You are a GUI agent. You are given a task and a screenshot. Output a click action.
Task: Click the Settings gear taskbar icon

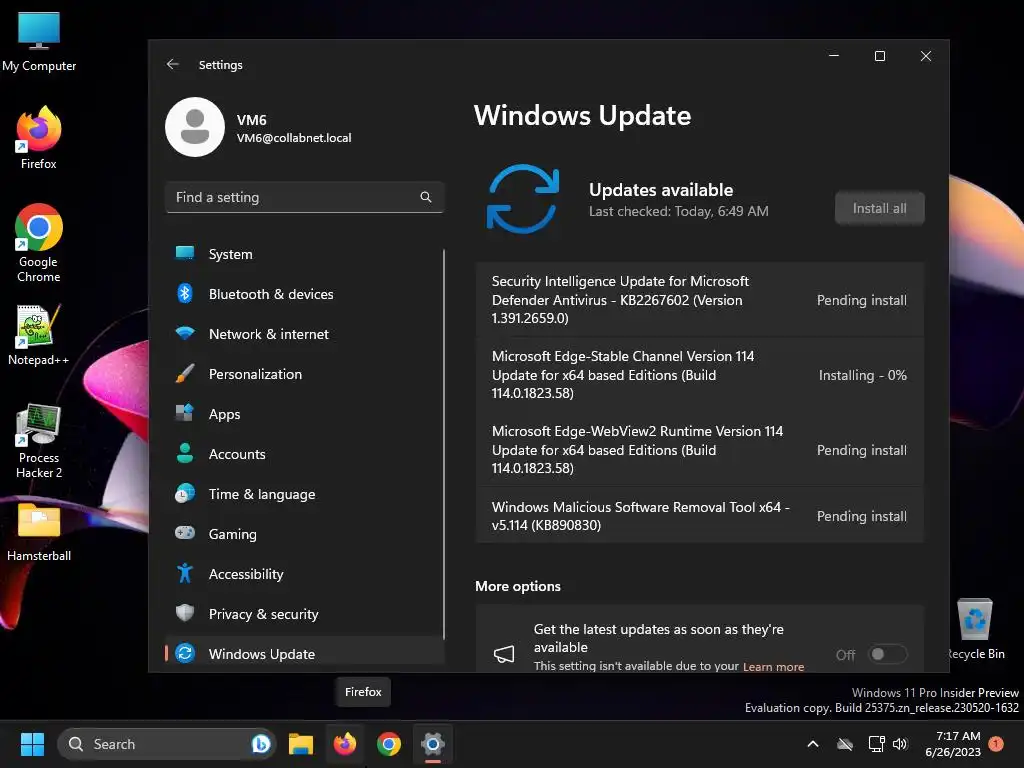(x=432, y=744)
